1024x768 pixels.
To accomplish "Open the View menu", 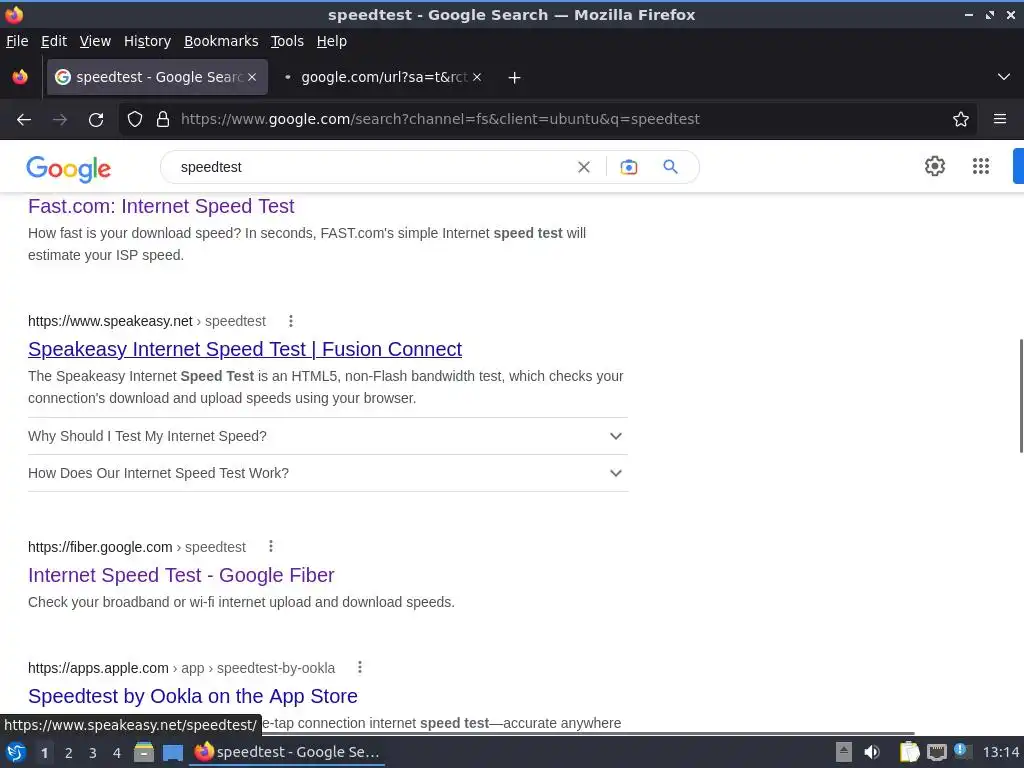I will point(95,41).
